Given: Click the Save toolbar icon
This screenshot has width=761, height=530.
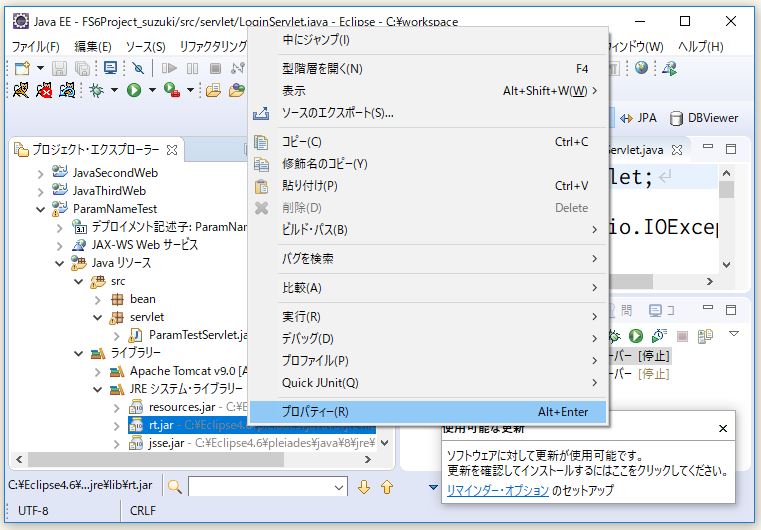Looking at the screenshot, I should point(59,68).
